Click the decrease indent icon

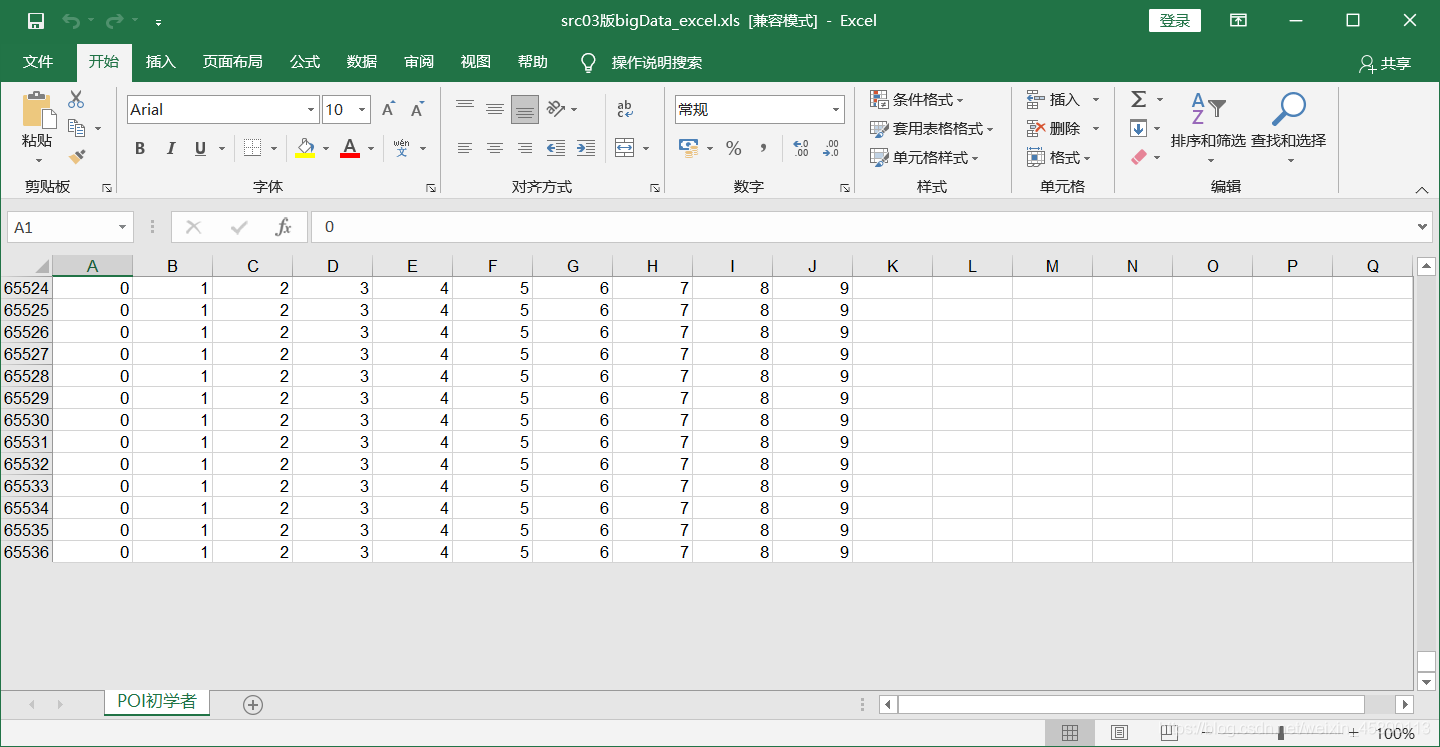(556, 149)
